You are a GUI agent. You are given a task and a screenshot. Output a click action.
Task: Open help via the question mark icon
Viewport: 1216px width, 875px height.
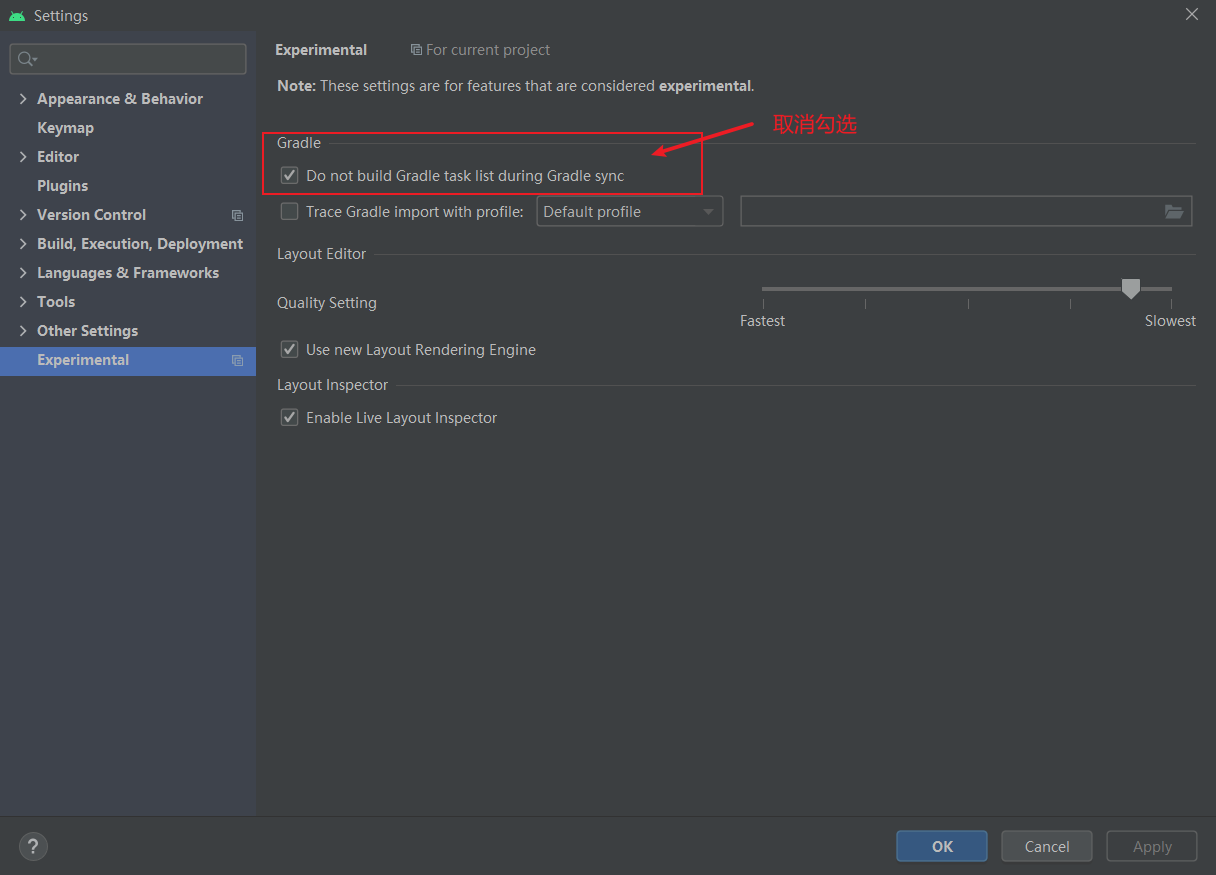[32, 846]
